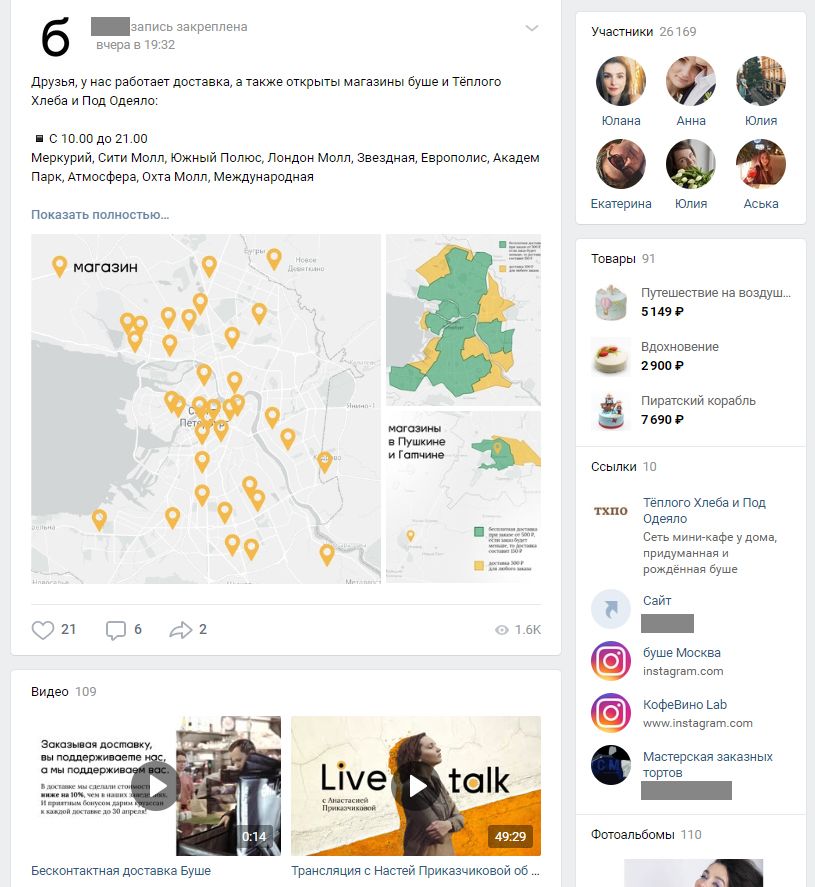Open the Фотоальбомы section header
Viewport: 815px width, 887px height.
pyautogui.click(x=632, y=835)
